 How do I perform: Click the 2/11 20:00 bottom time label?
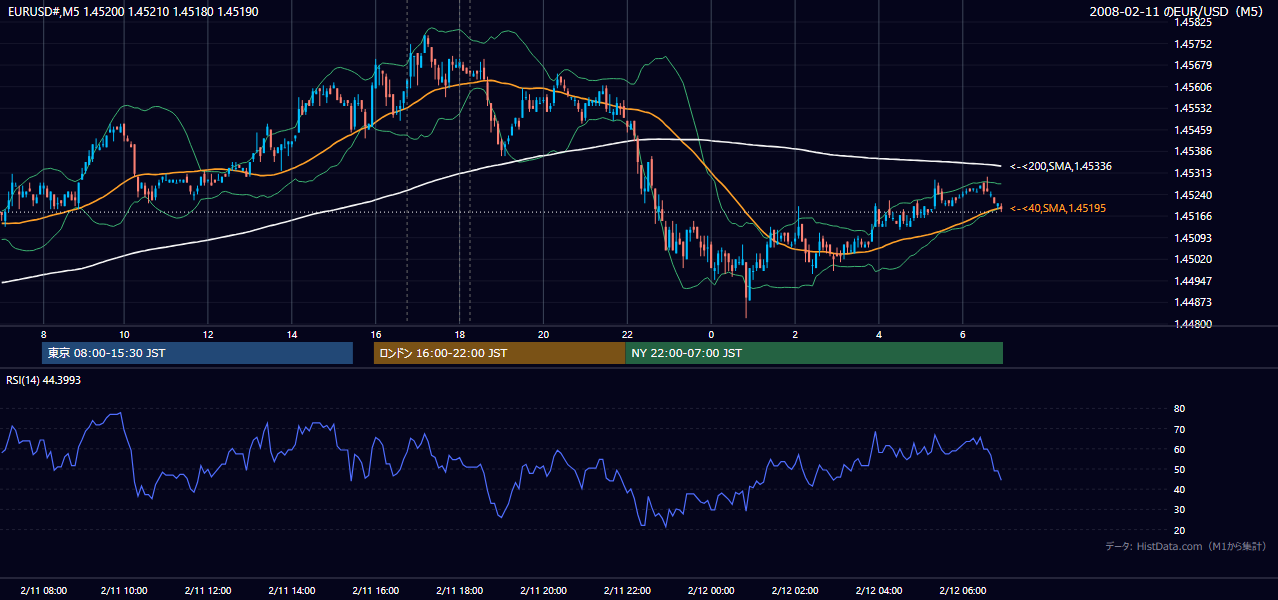(x=545, y=591)
